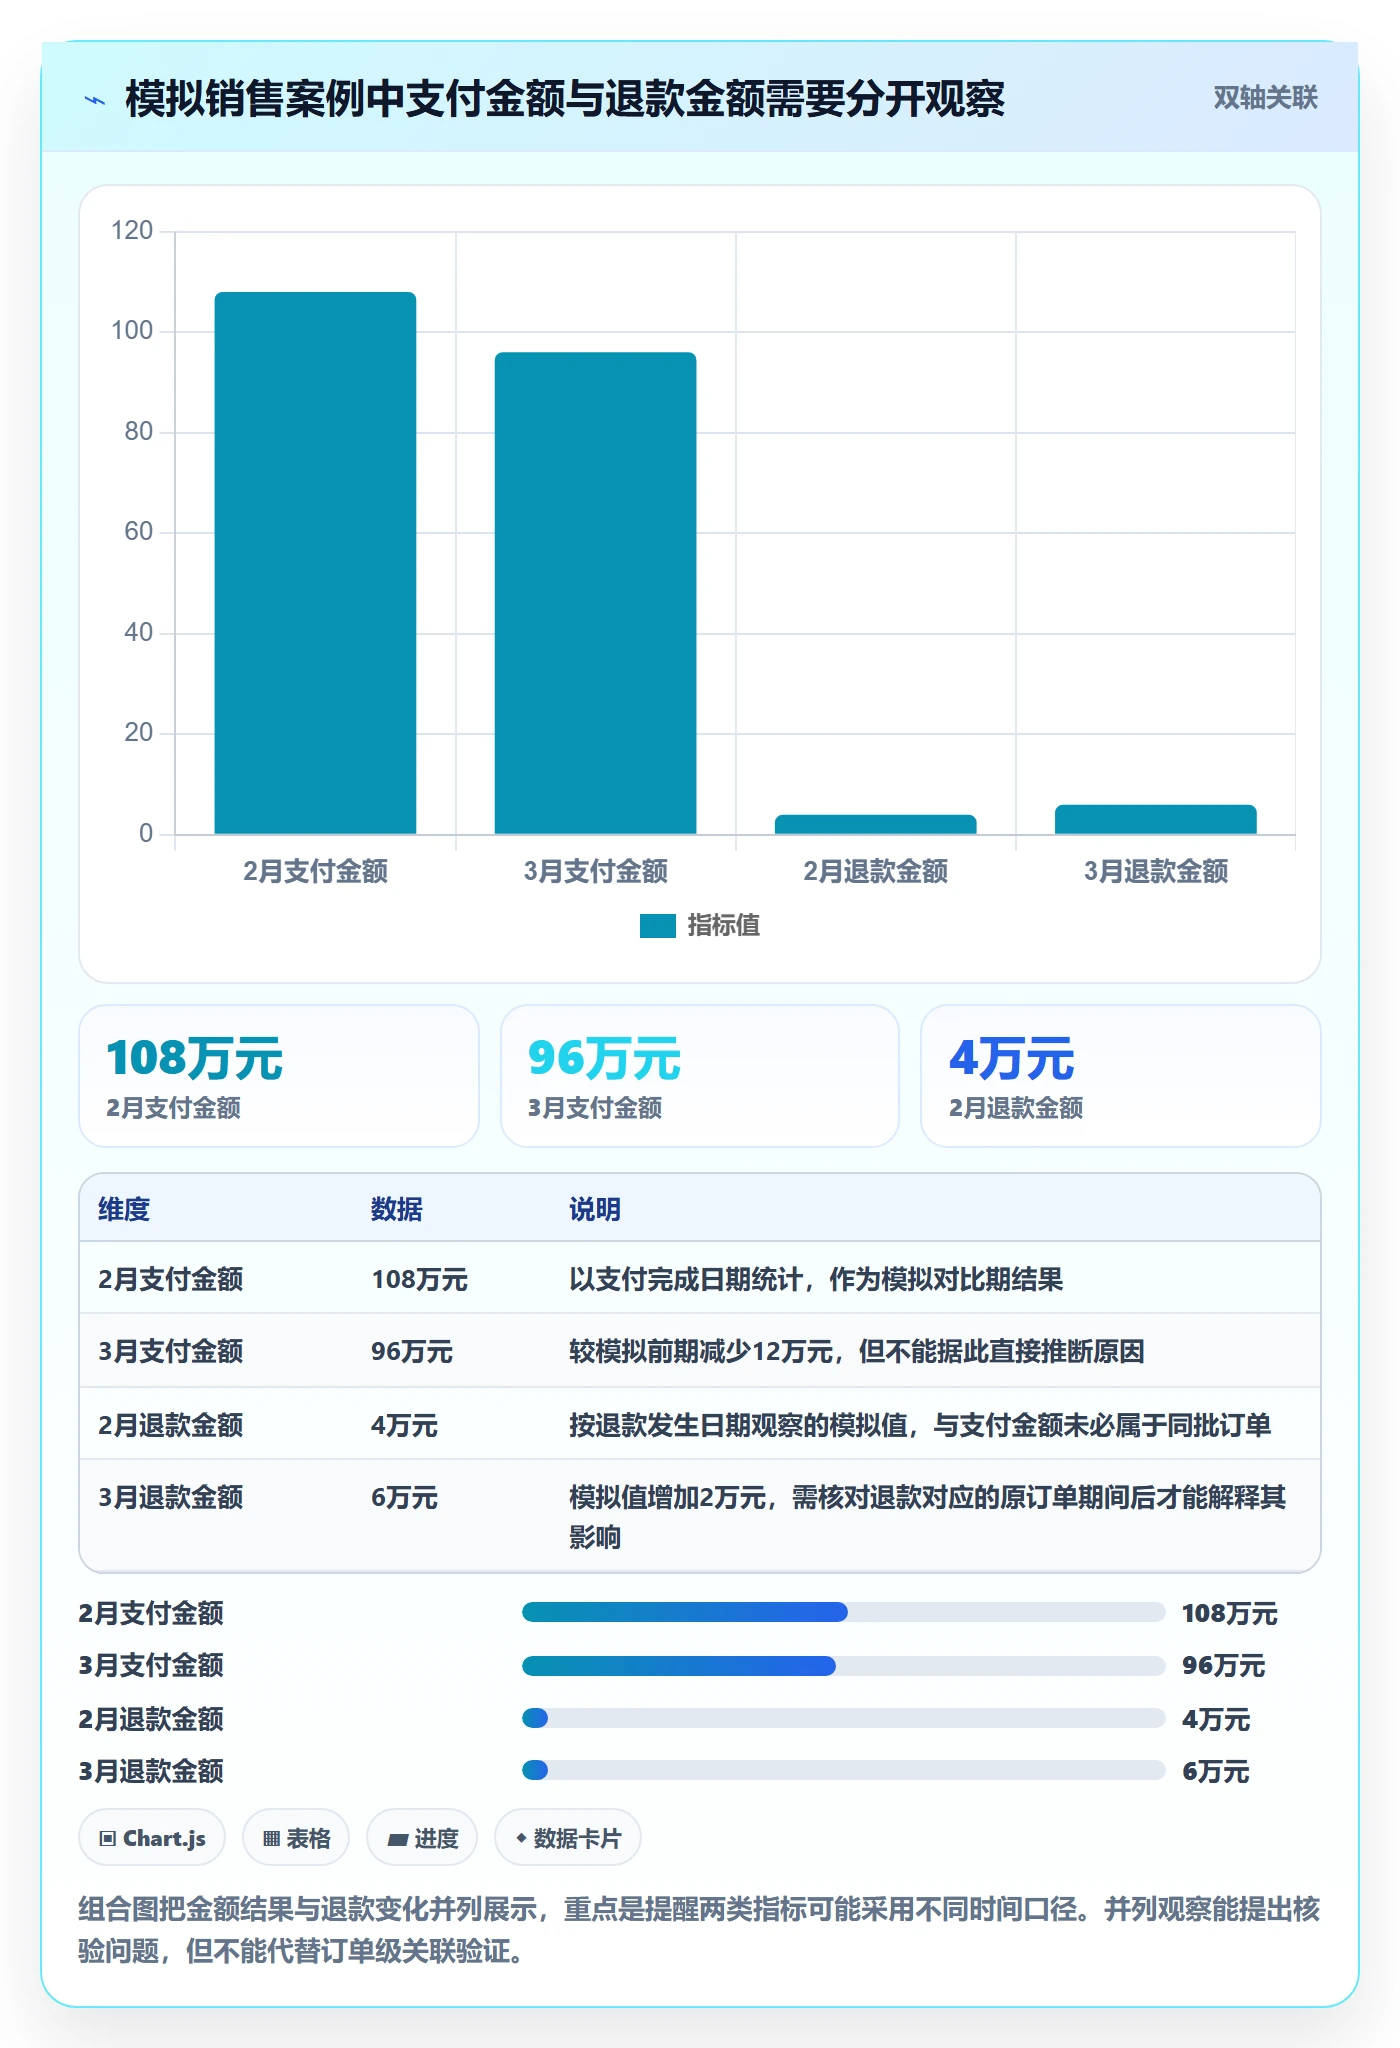The width and height of the screenshot is (1400, 2048).
Task: Click the 指标值 legend label
Action: click(x=724, y=926)
